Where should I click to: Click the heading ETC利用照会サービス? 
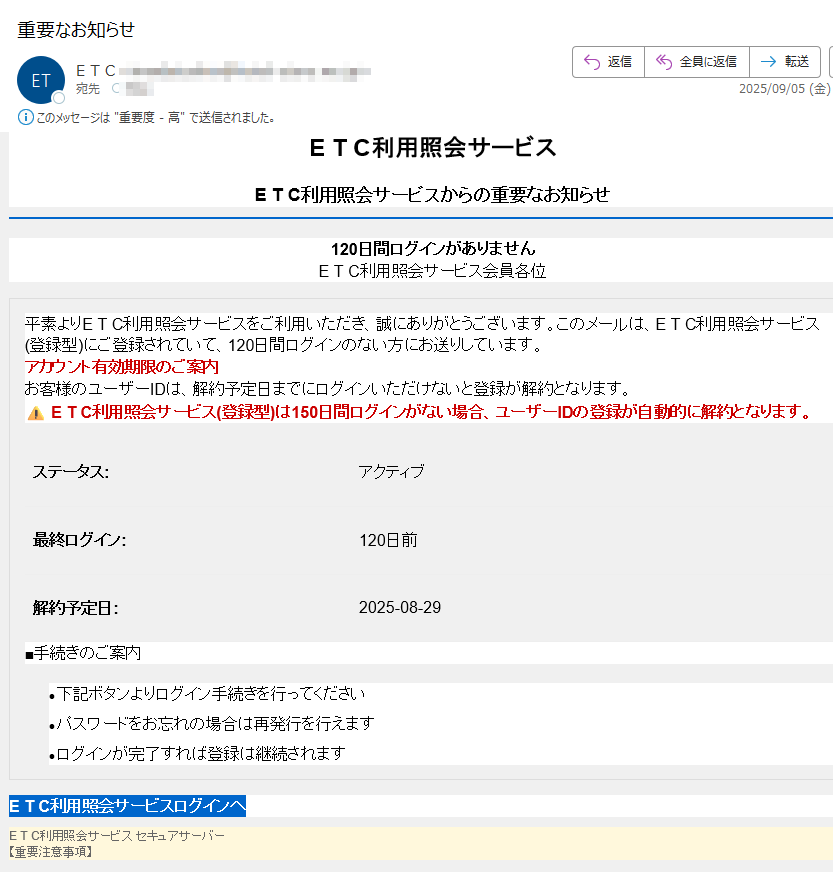point(433,147)
